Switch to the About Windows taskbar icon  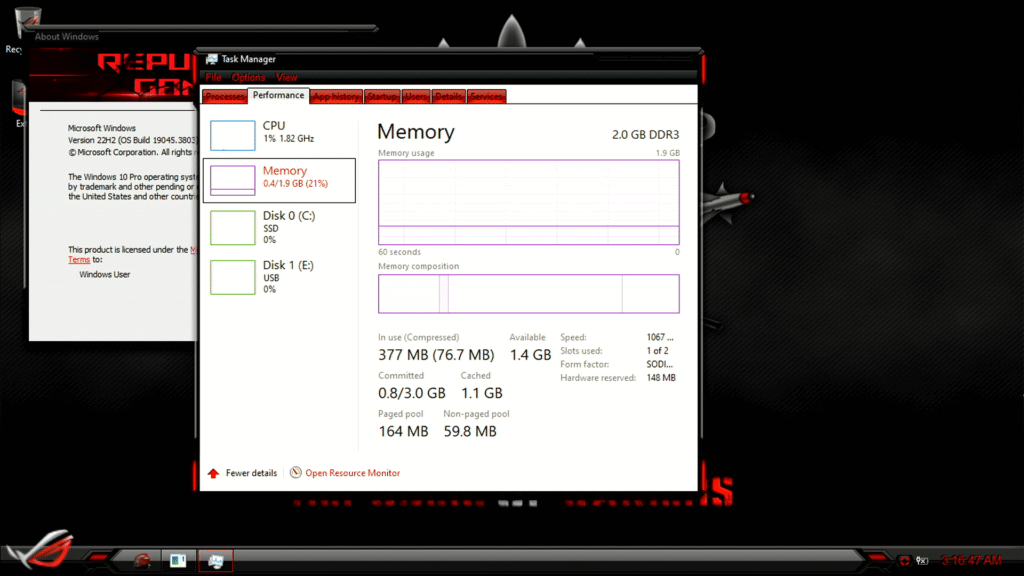coord(178,560)
